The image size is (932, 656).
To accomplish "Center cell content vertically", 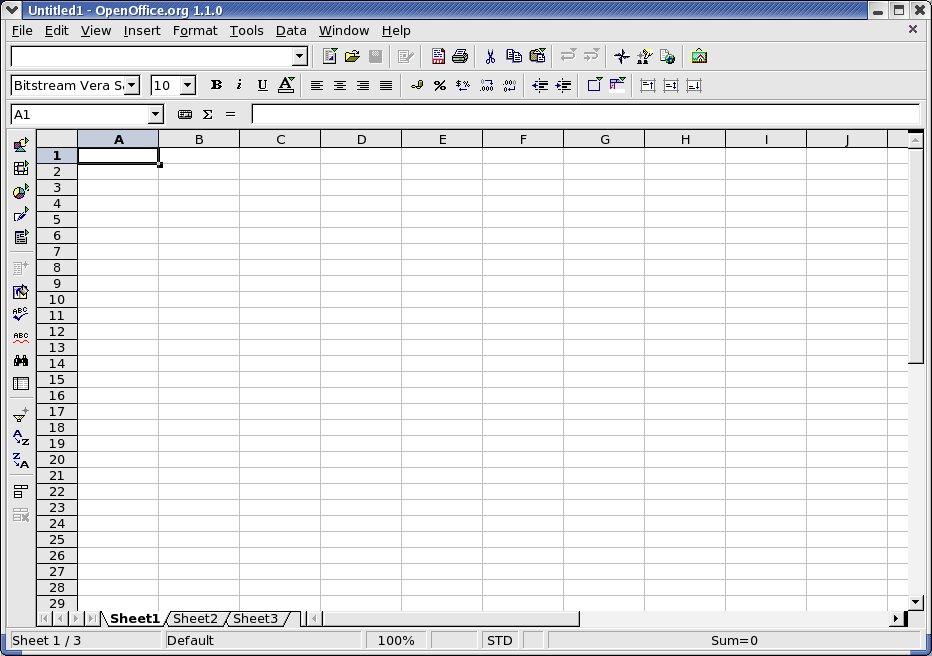I will (670, 85).
